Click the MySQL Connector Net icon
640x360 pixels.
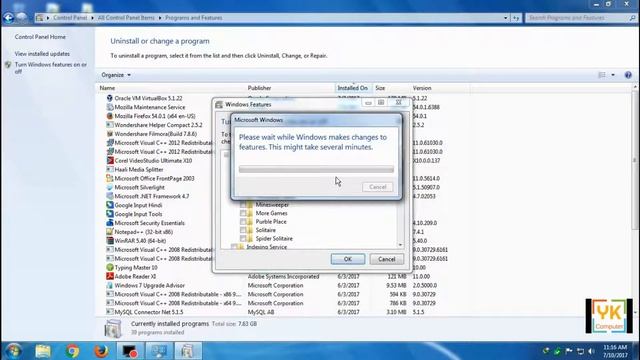coord(109,312)
